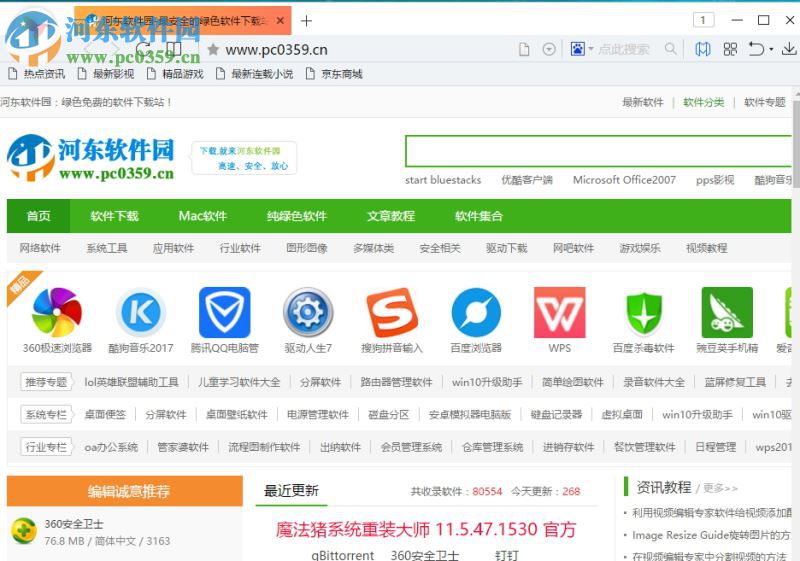Open the 豌豆荚手机精灵 icon
The image size is (800, 561).
click(x=727, y=312)
